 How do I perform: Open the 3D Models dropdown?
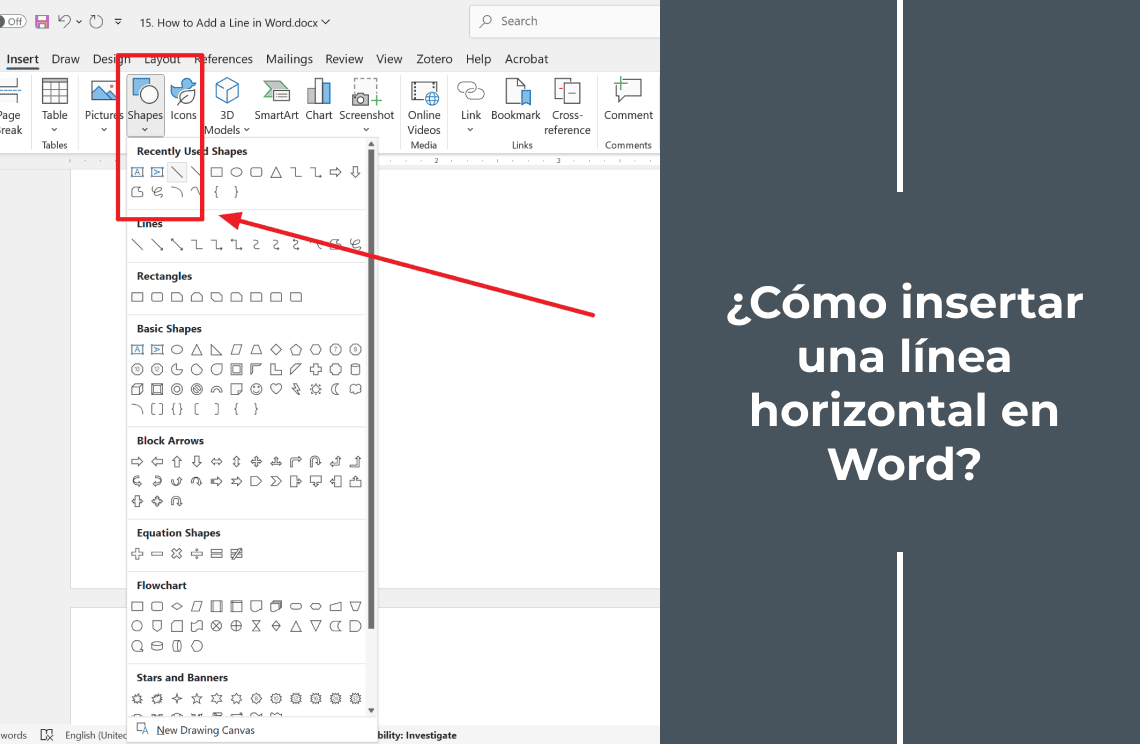click(227, 106)
